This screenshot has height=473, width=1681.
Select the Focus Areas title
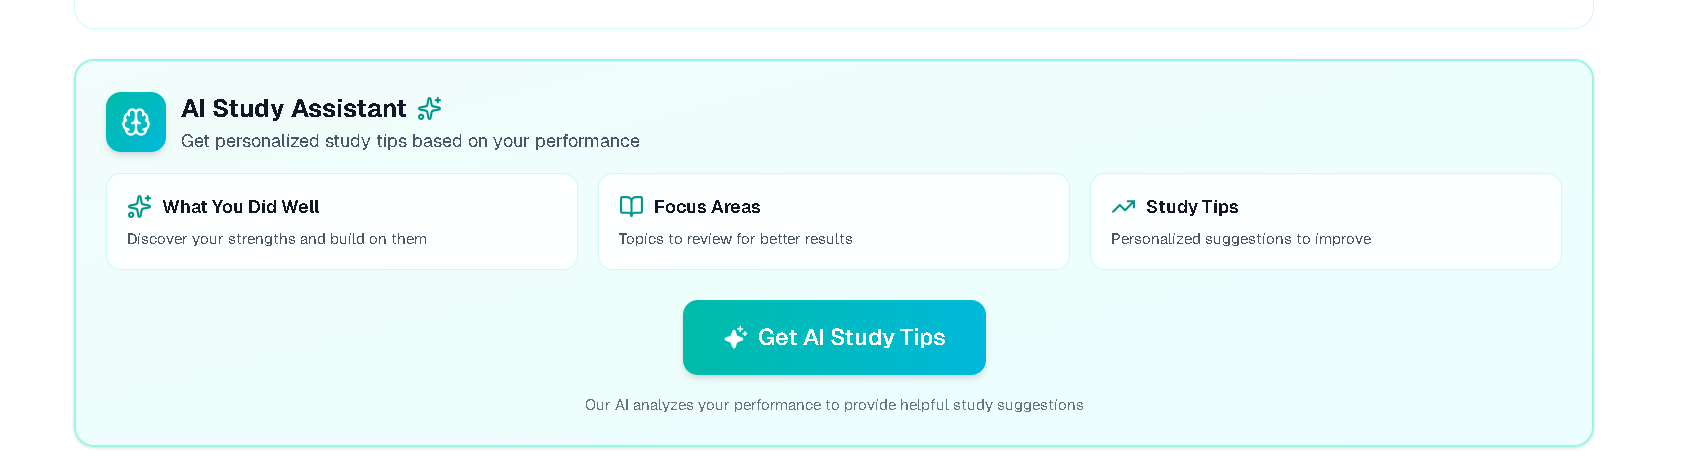707,207
